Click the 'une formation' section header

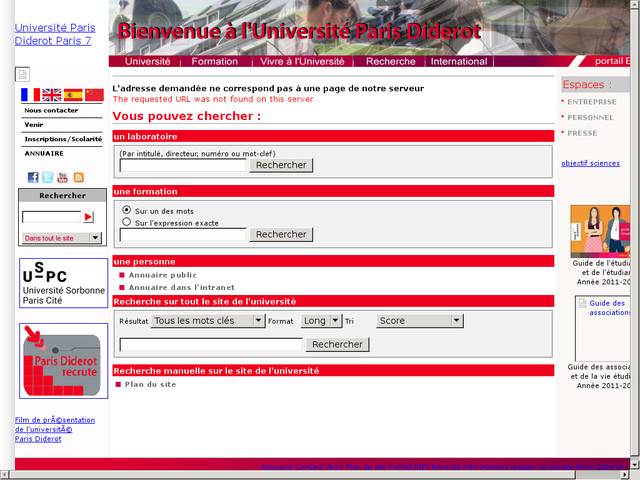pos(333,191)
